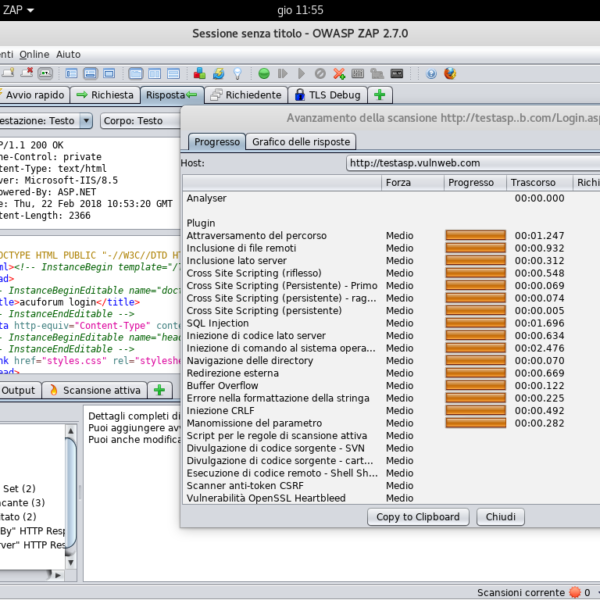Image resolution: width=600 pixels, height=600 pixels.
Task: Add a new top tab with green plus
Action: pyautogui.click(x=380, y=95)
